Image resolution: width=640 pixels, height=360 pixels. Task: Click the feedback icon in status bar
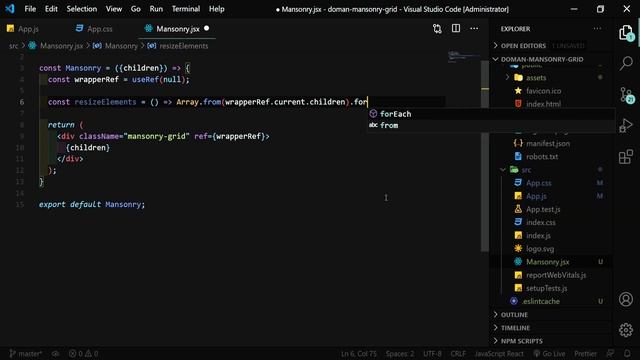610,353
